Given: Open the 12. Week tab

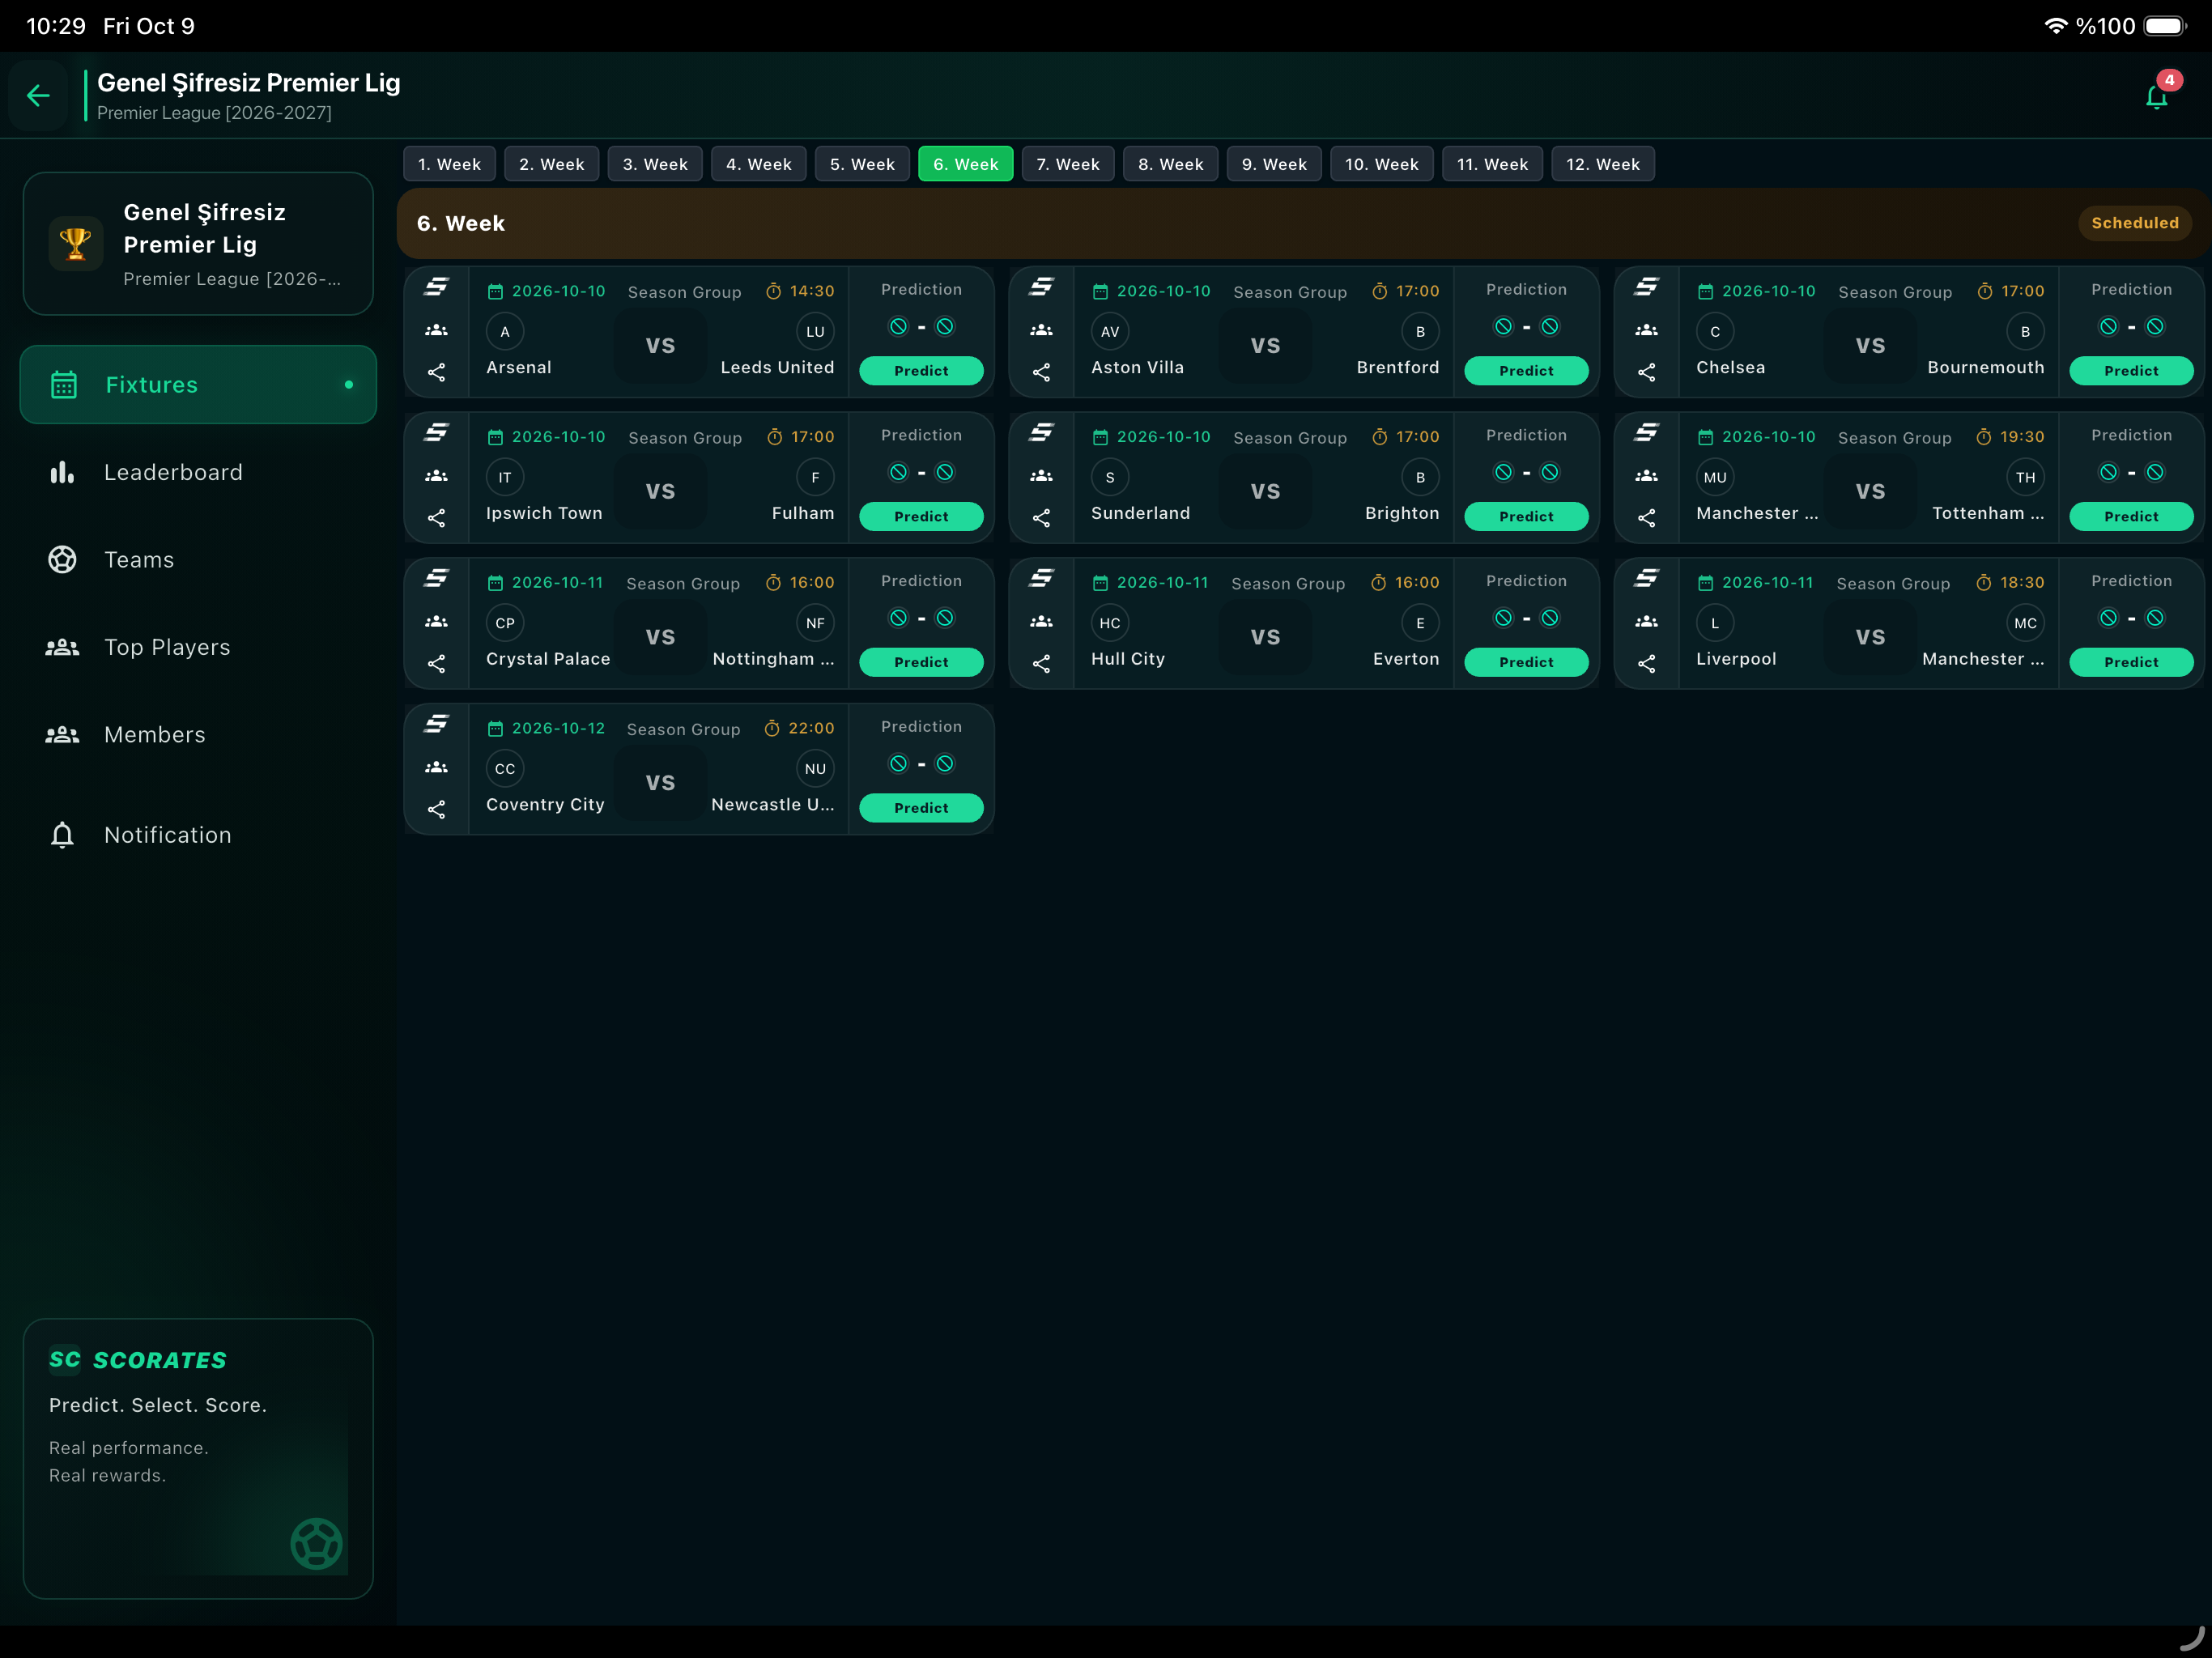Looking at the screenshot, I should [1602, 164].
